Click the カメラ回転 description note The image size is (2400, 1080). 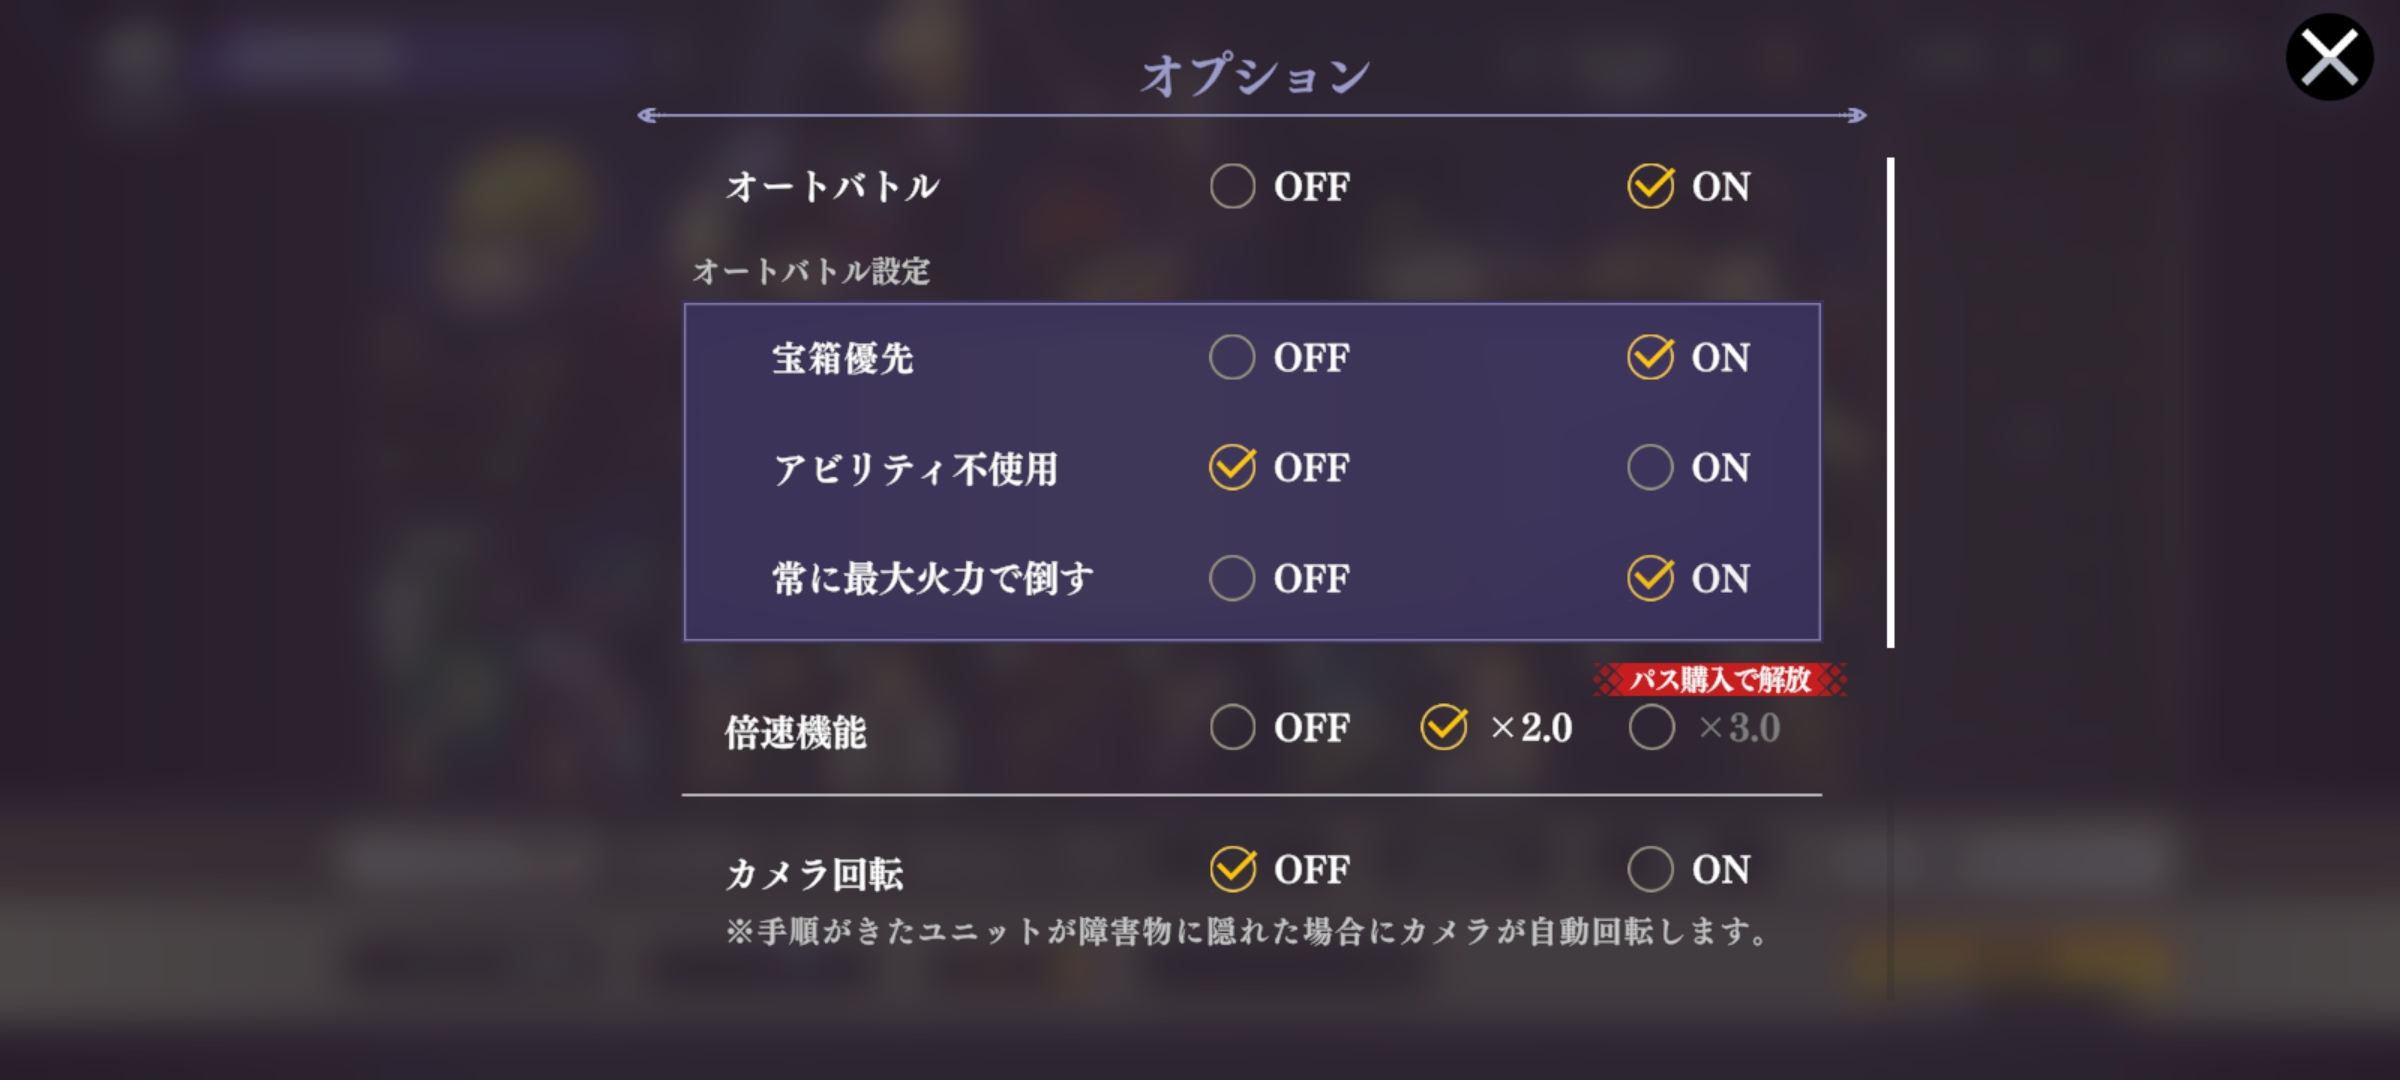pyautogui.click(x=1246, y=931)
